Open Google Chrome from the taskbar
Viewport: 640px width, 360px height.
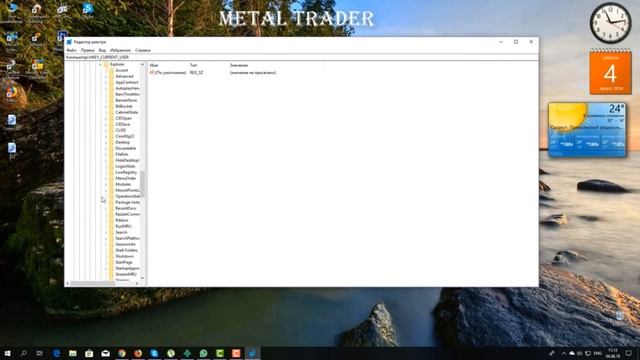coord(122,353)
